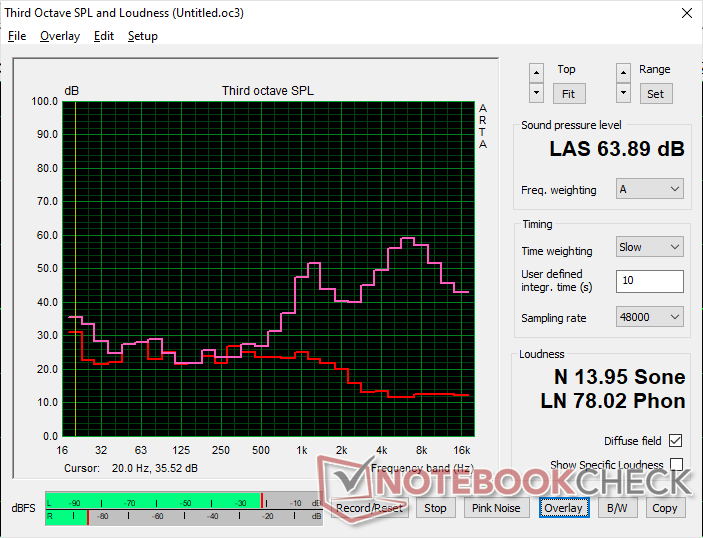Close the Third Octave SPL window
The width and height of the screenshot is (703, 538).
686,13
